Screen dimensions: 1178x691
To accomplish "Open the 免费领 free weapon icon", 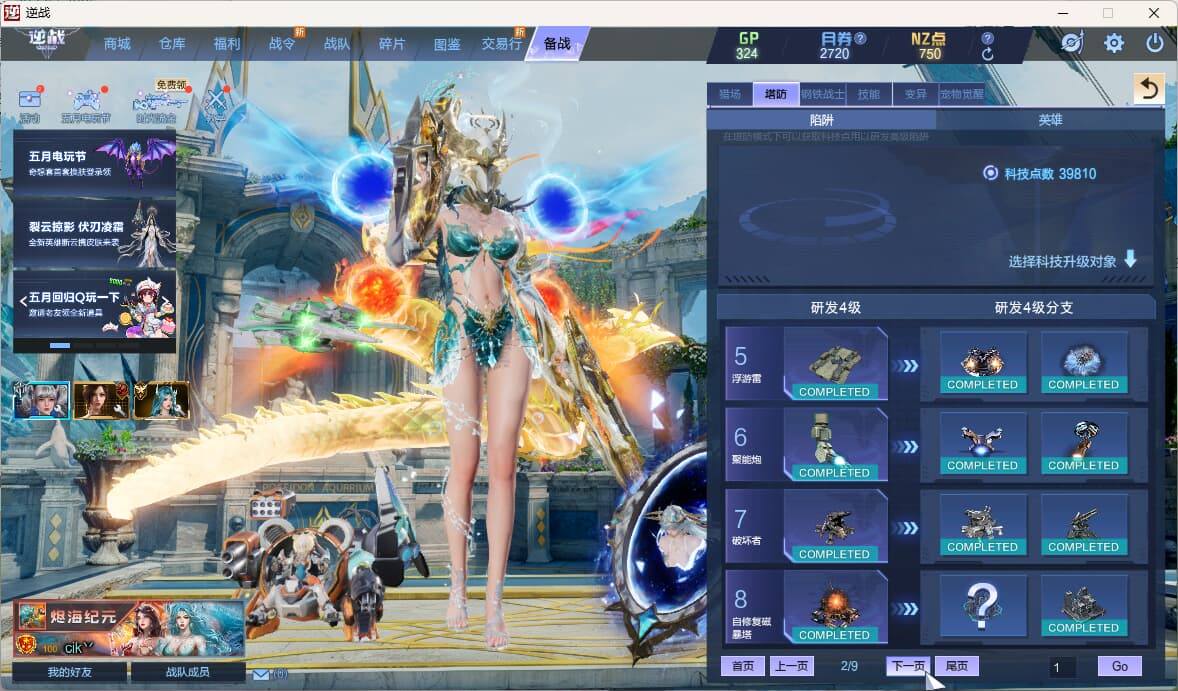I will (x=156, y=104).
